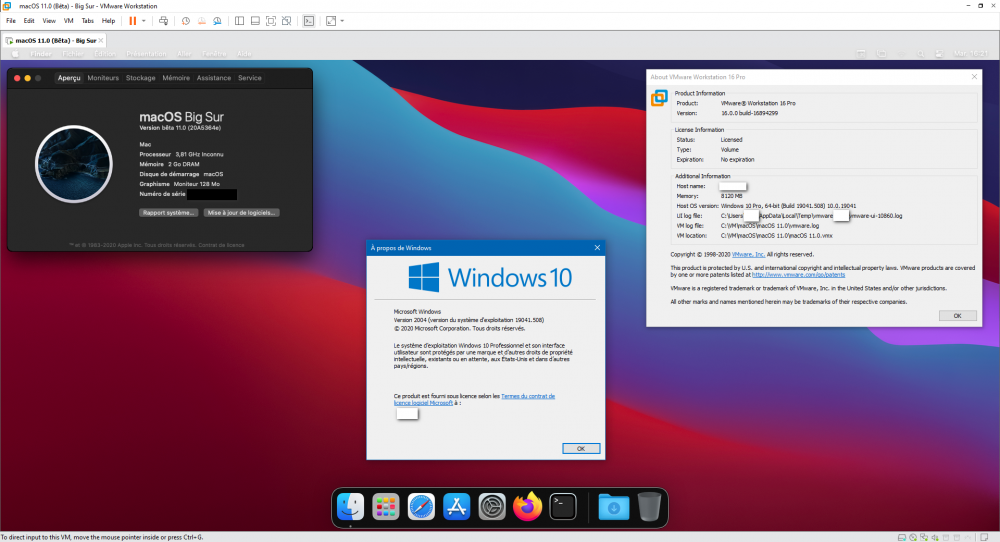Open the power options dropdown arrow
Image resolution: width=1000 pixels, height=542 pixels.
143,21
